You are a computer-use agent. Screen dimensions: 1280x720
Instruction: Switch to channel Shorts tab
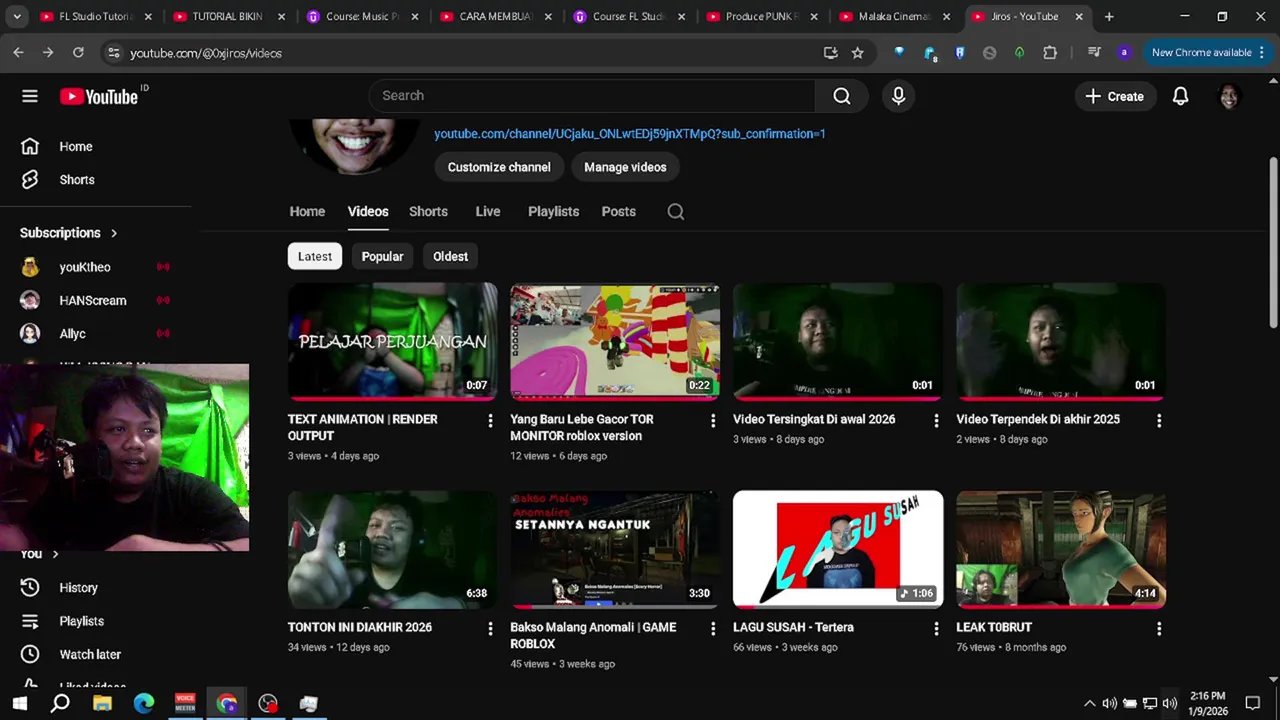(428, 211)
